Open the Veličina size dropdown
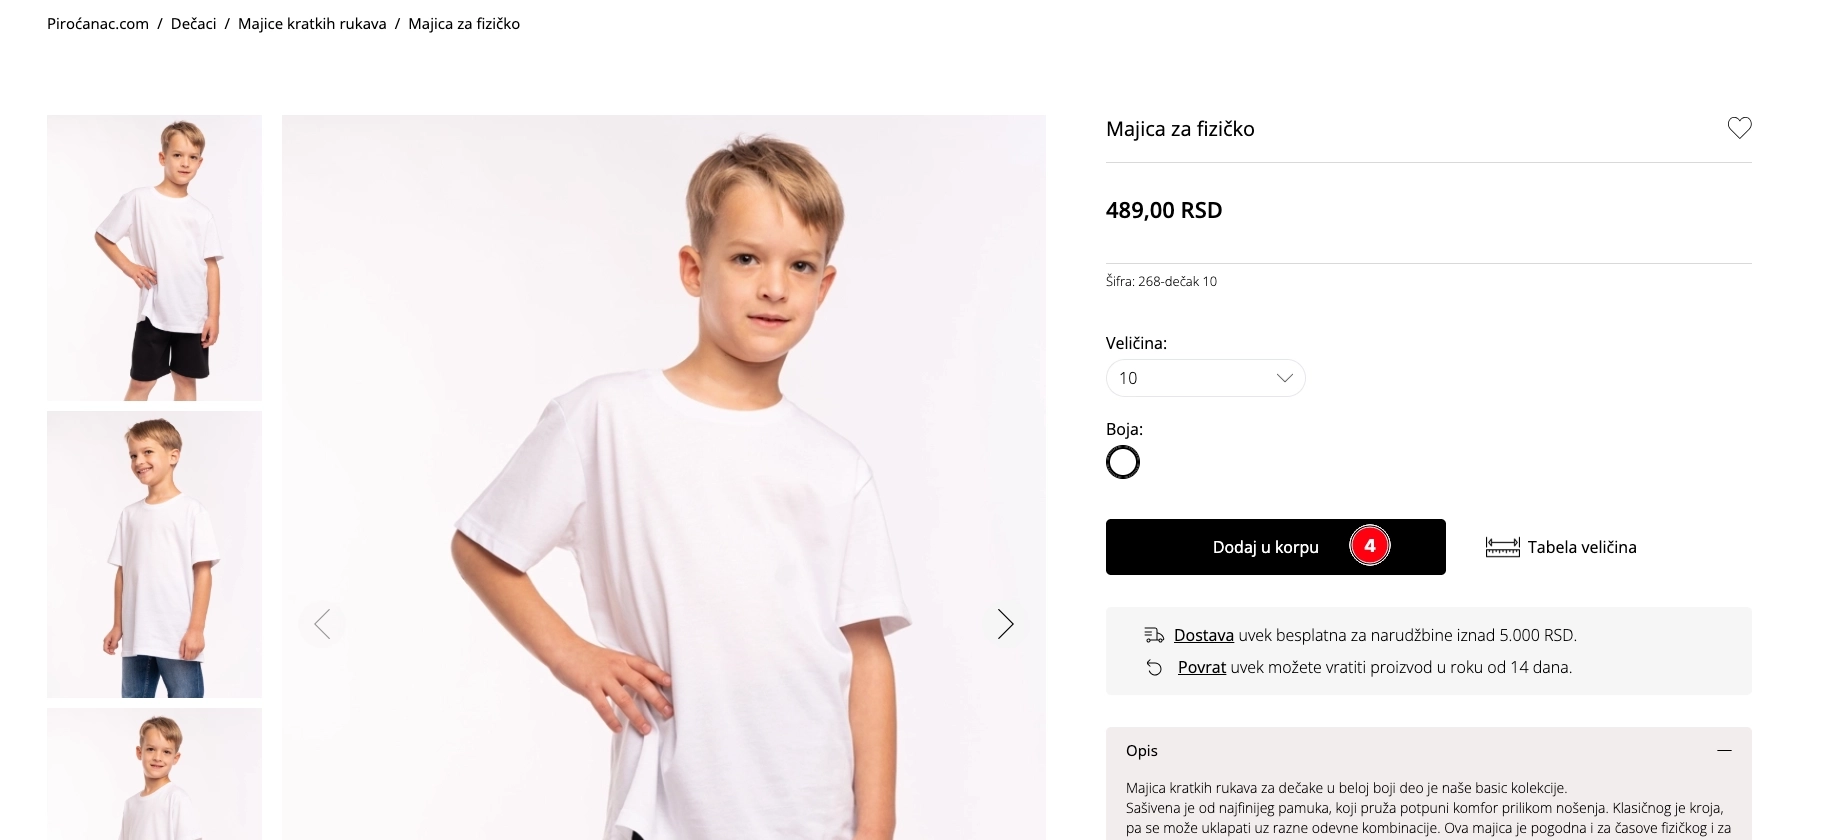This screenshot has width=1841, height=840. pos(1205,378)
